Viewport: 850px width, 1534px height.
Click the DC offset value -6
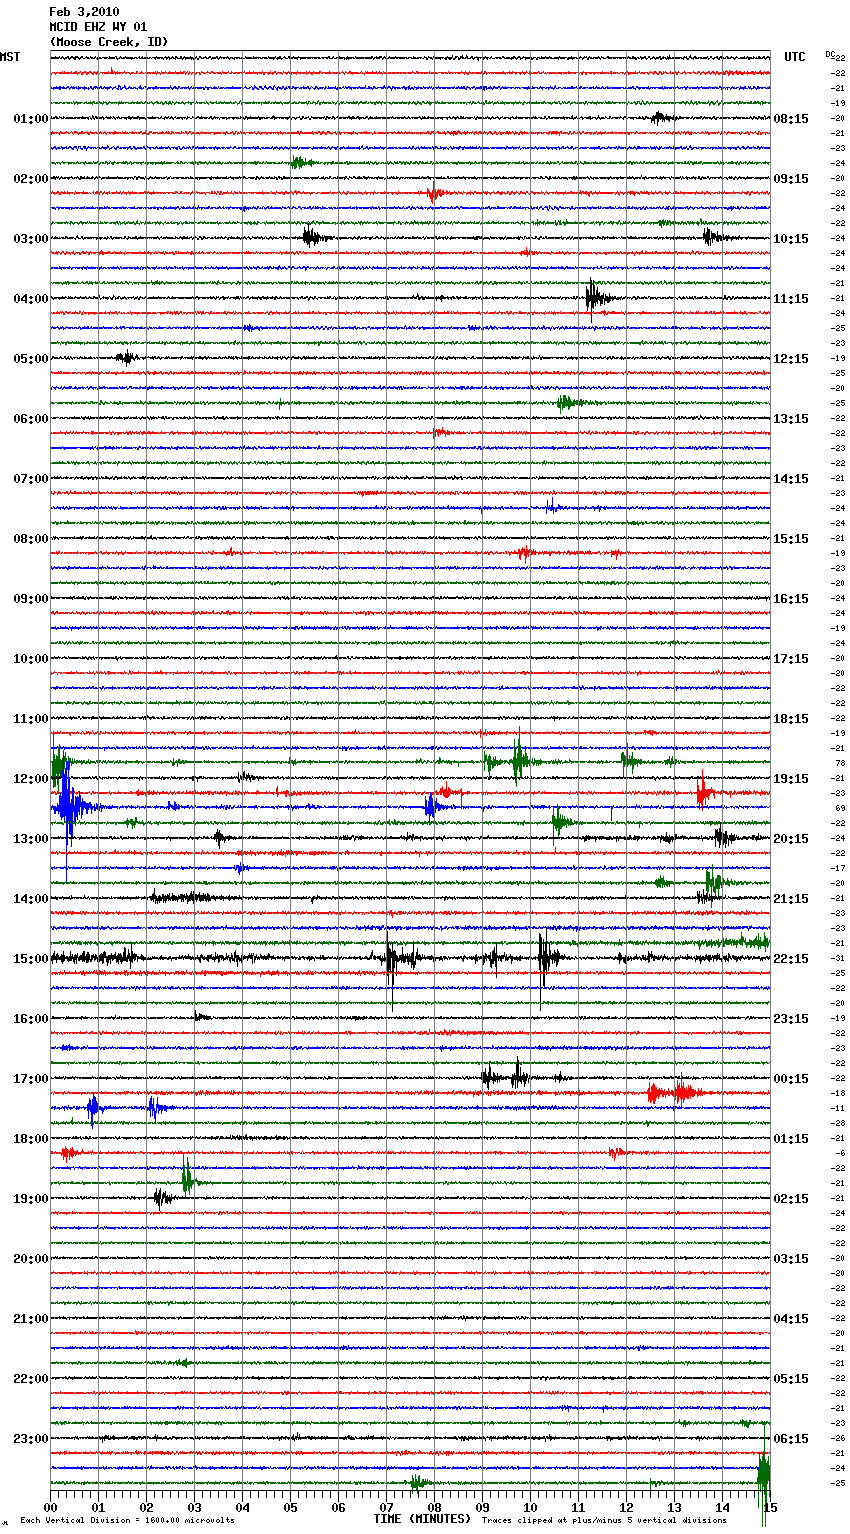click(841, 1153)
